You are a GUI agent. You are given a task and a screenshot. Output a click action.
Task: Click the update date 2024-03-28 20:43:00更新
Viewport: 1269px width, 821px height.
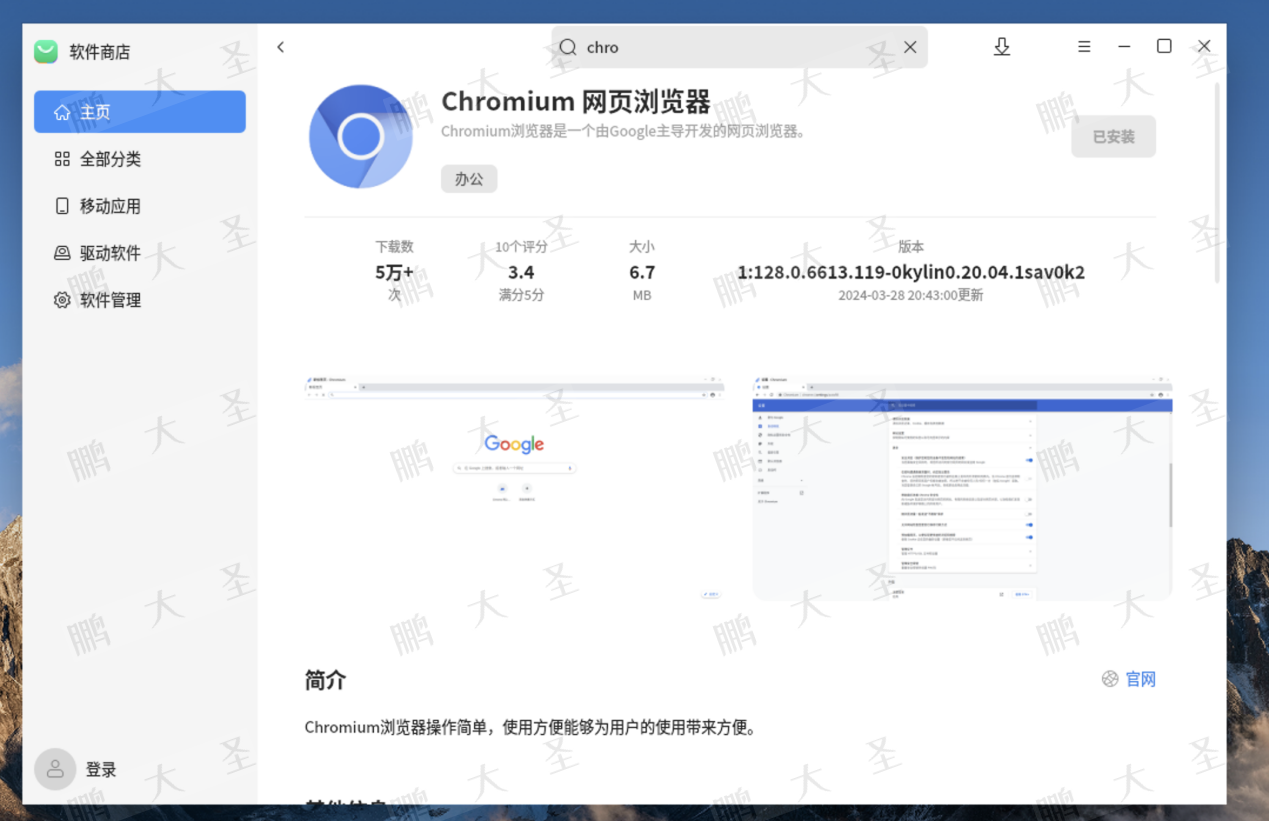pyautogui.click(x=911, y=295)
